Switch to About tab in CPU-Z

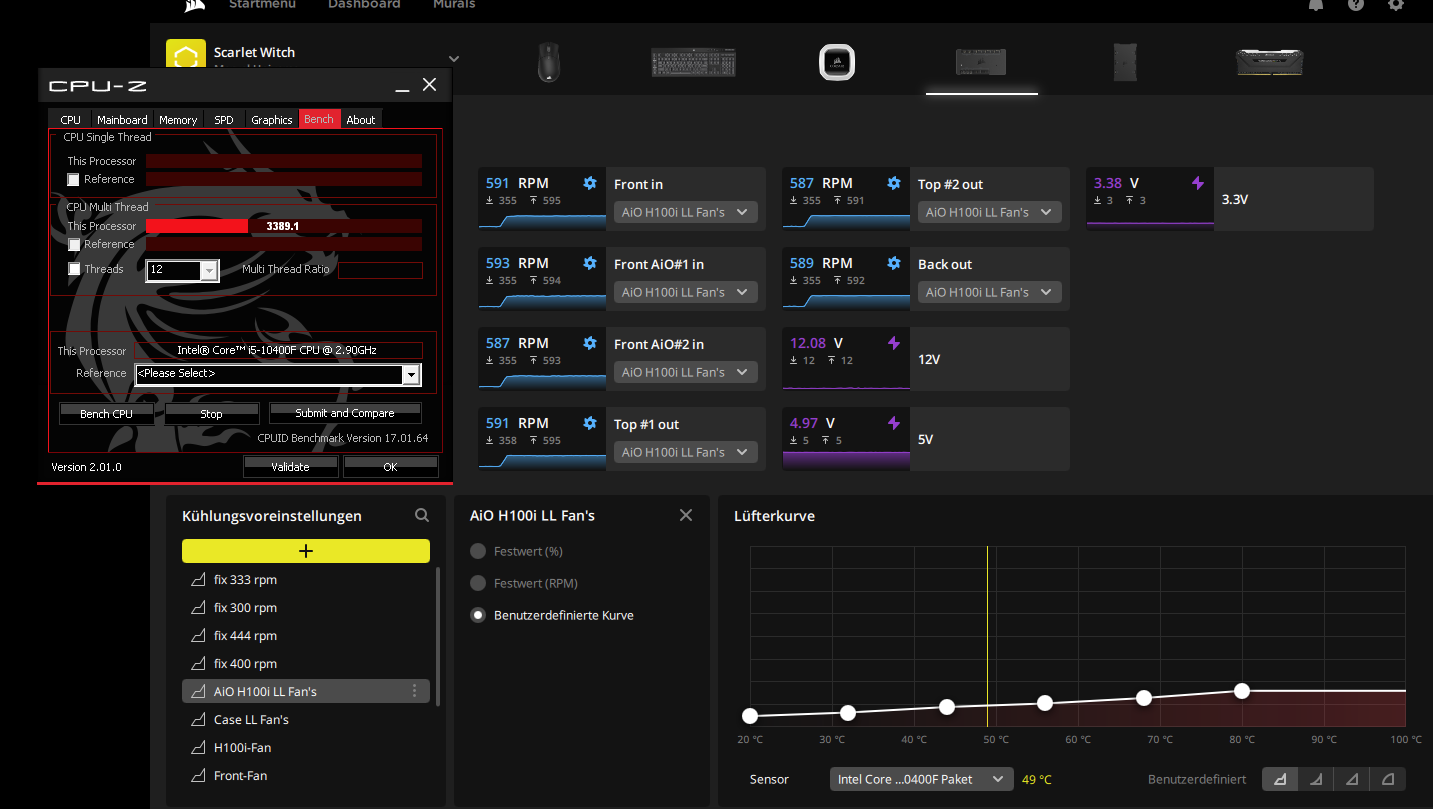pyautogui.click(x=361, y=120)
